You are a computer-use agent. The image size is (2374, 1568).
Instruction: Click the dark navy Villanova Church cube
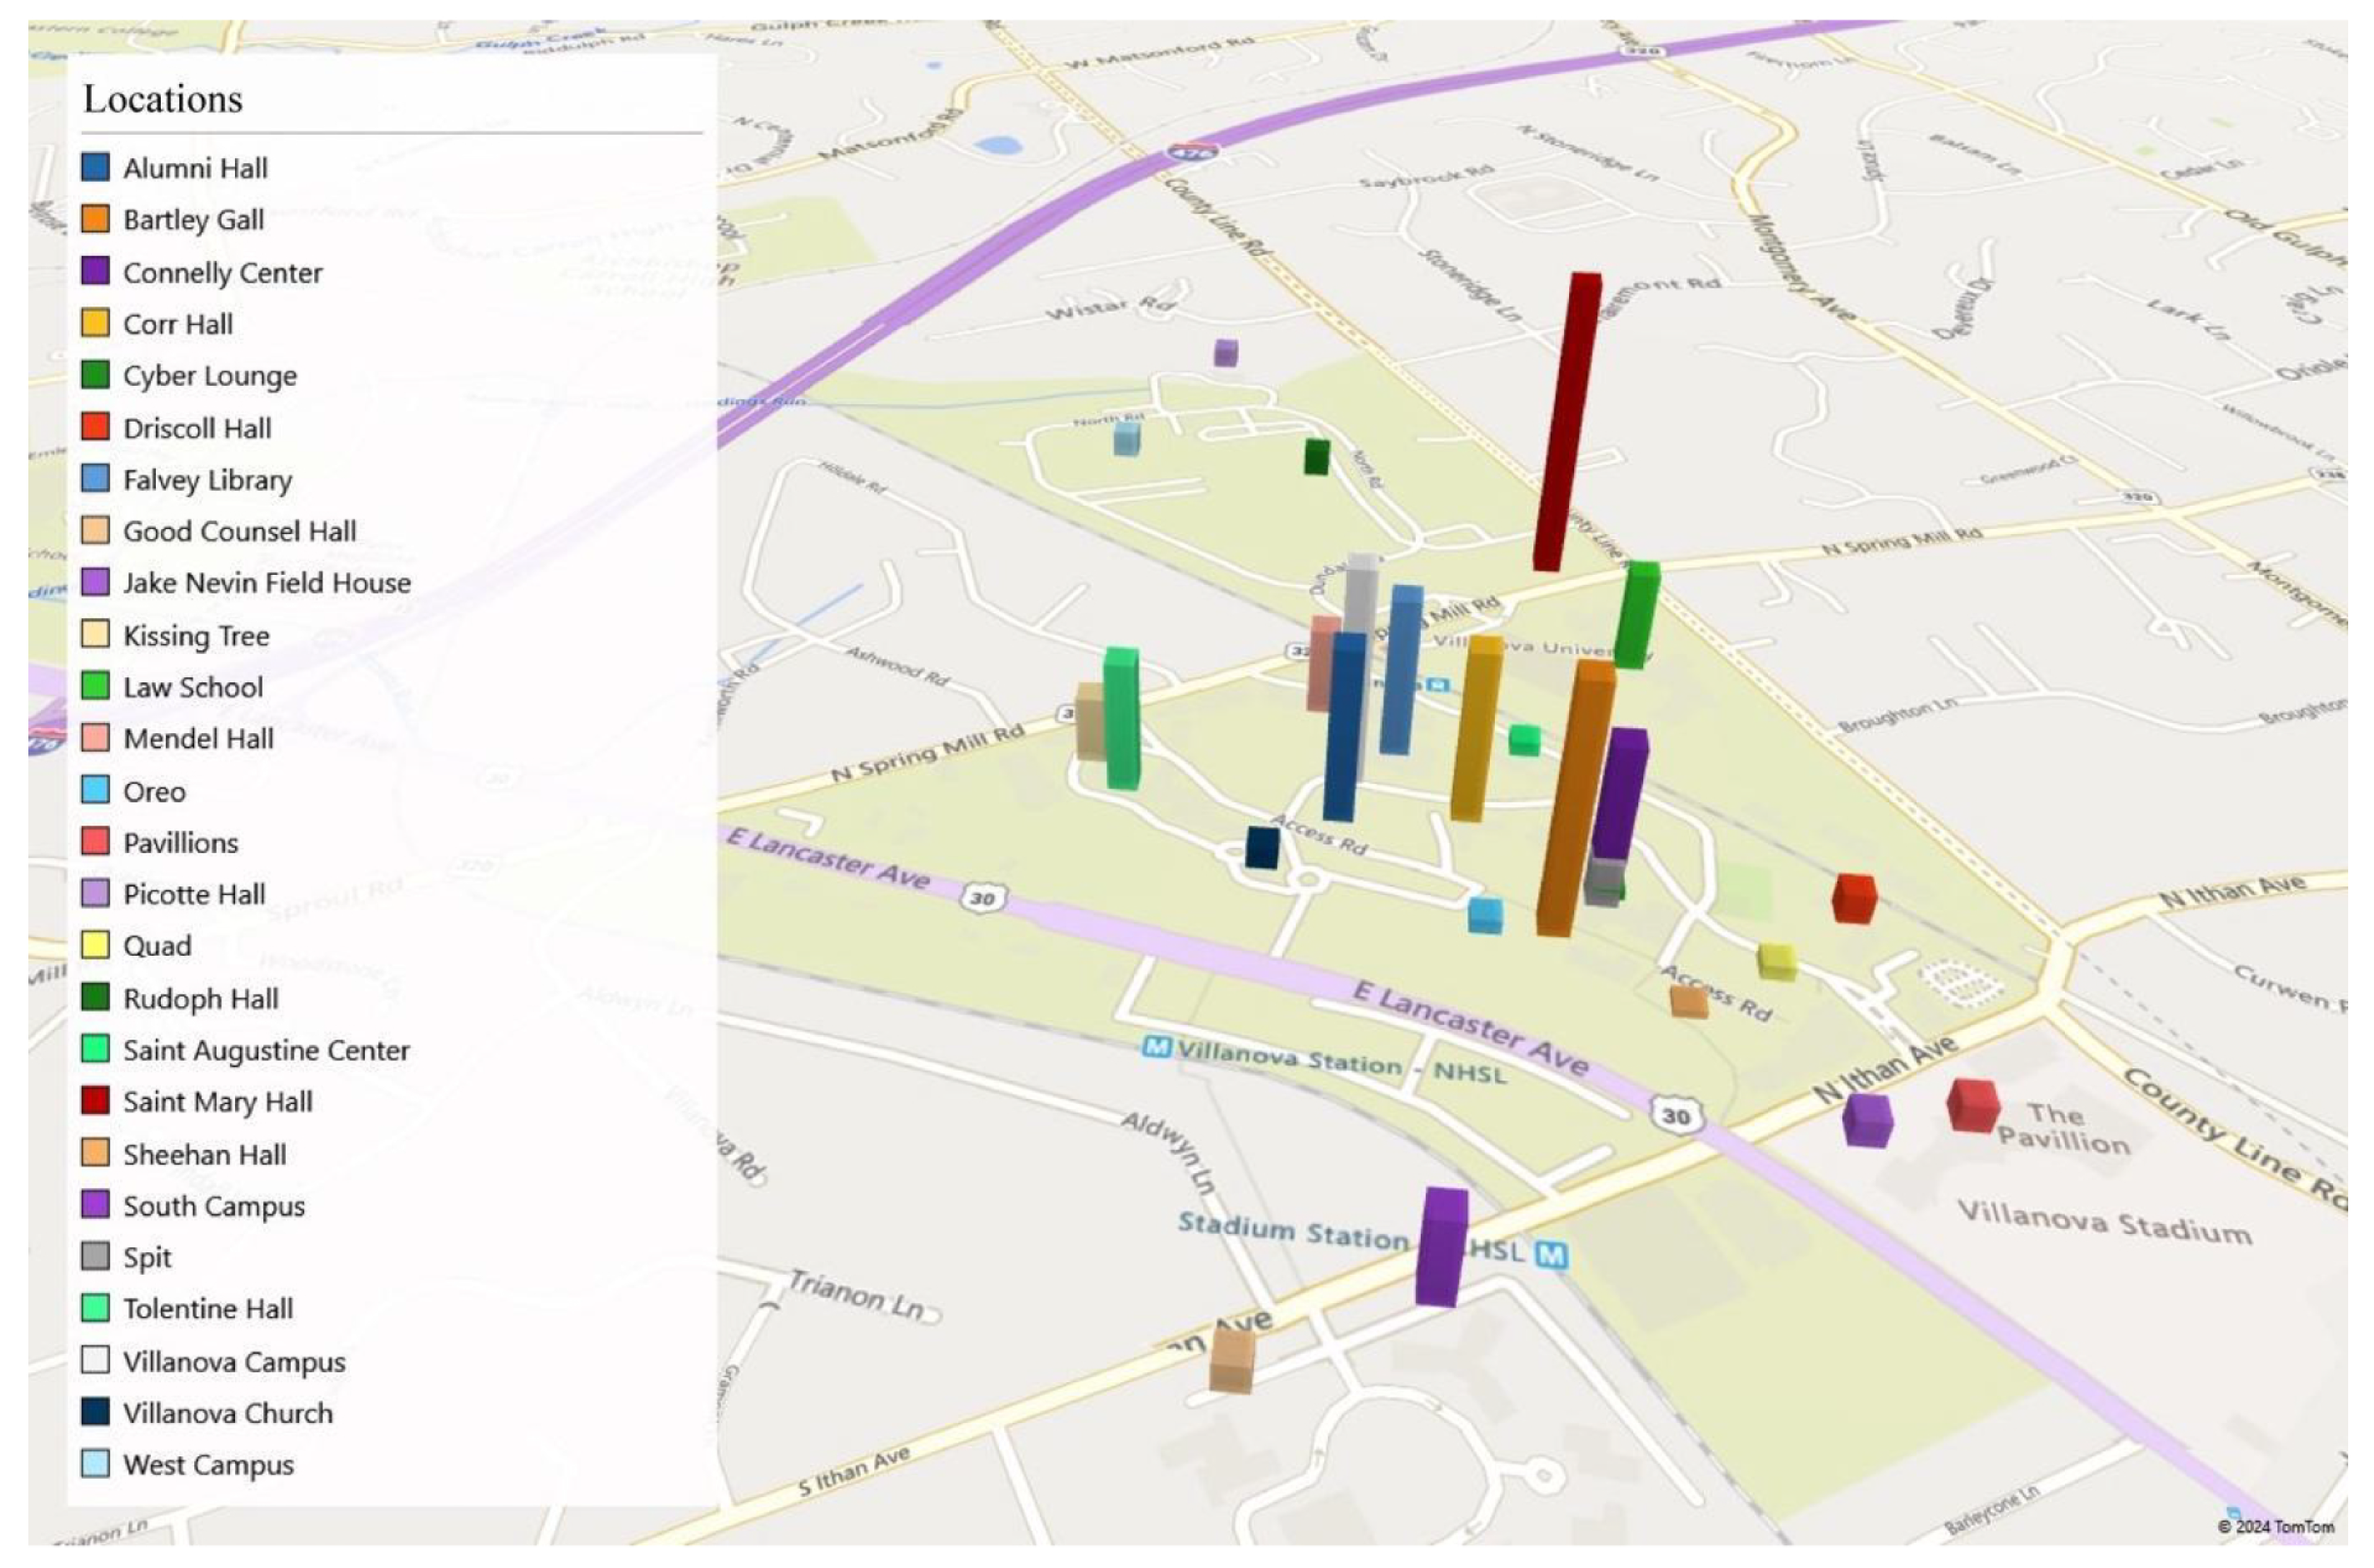1262,847
